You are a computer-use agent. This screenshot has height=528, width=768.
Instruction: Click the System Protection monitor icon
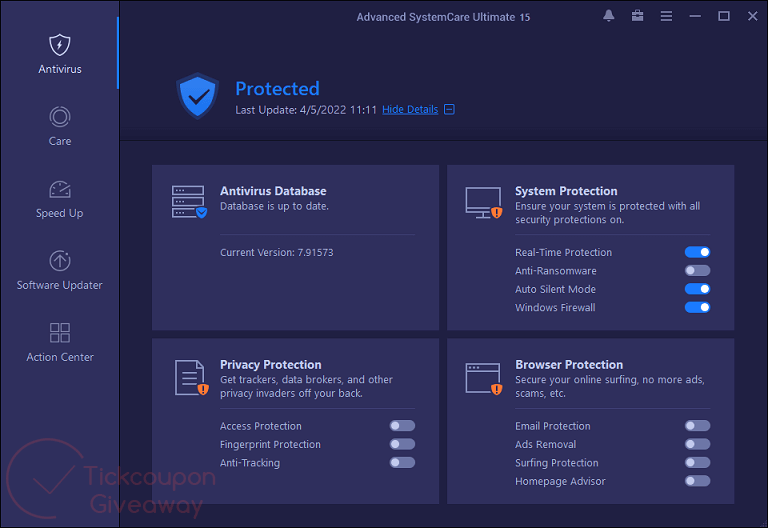(x=484, y=202)
